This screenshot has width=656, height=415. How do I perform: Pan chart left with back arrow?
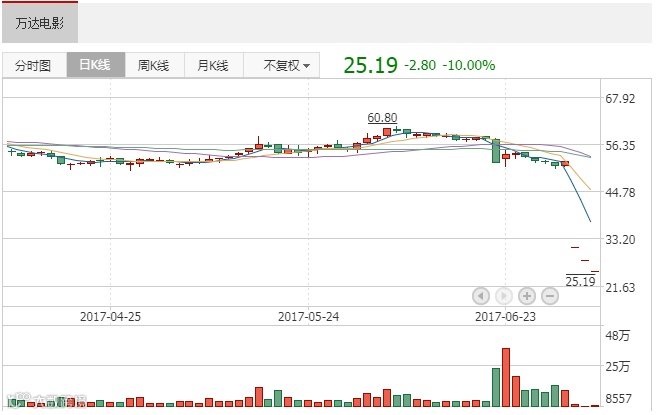coord(481,296)
